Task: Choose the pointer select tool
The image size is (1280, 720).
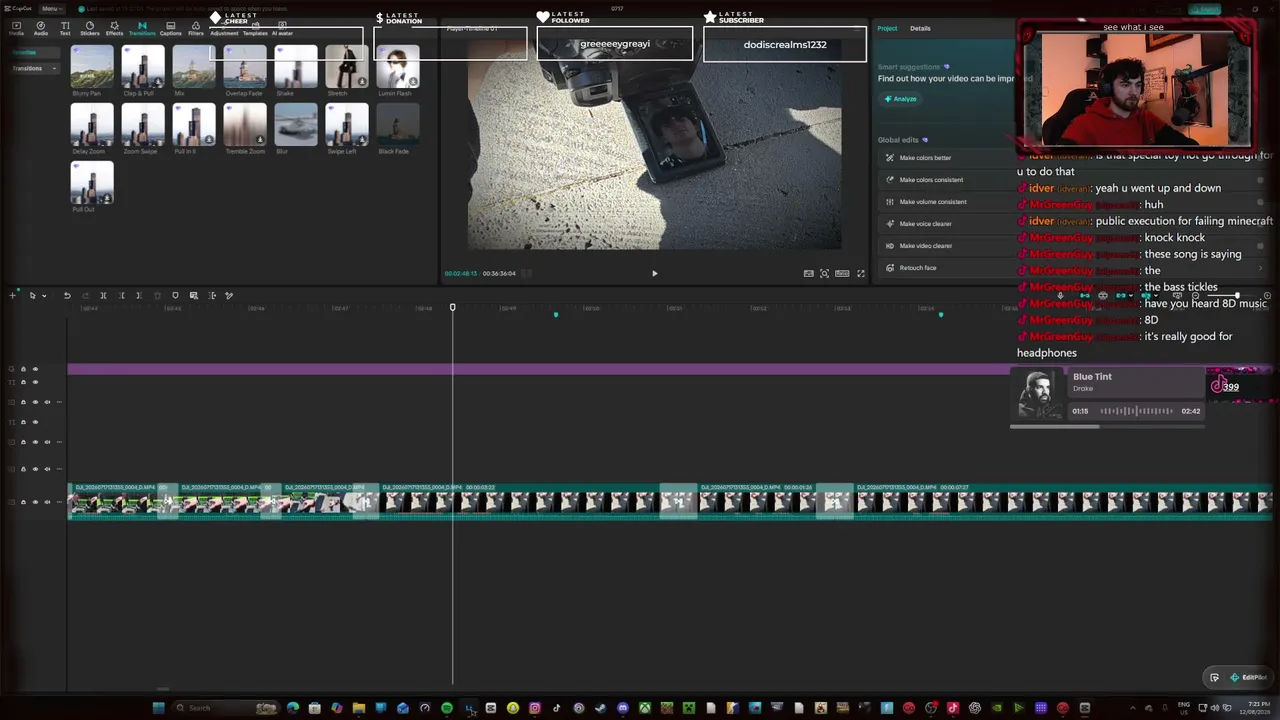Action: pos(32,295)
